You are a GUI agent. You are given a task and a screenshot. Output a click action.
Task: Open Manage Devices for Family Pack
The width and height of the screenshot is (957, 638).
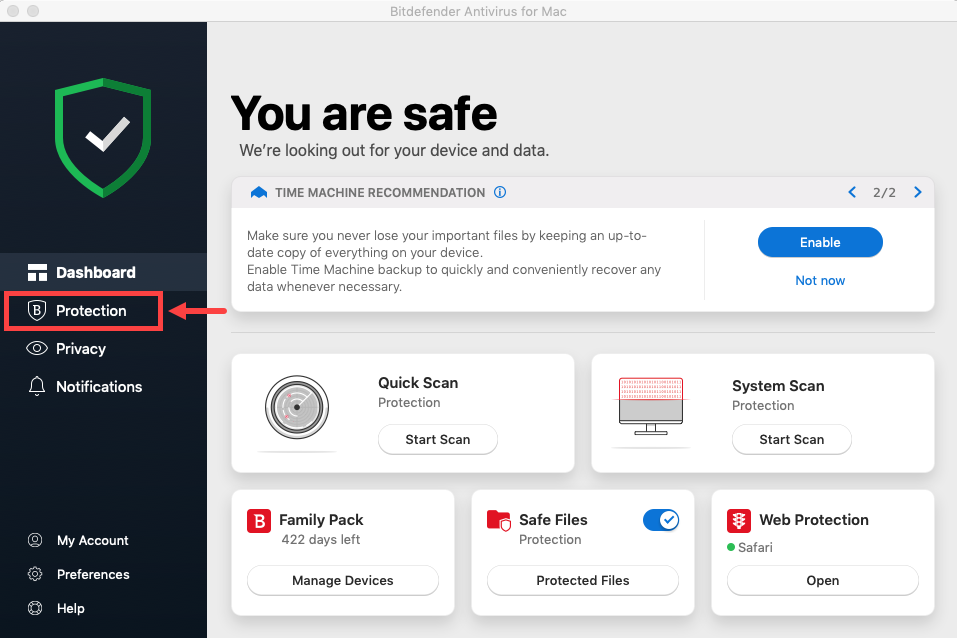coord(342,580)
